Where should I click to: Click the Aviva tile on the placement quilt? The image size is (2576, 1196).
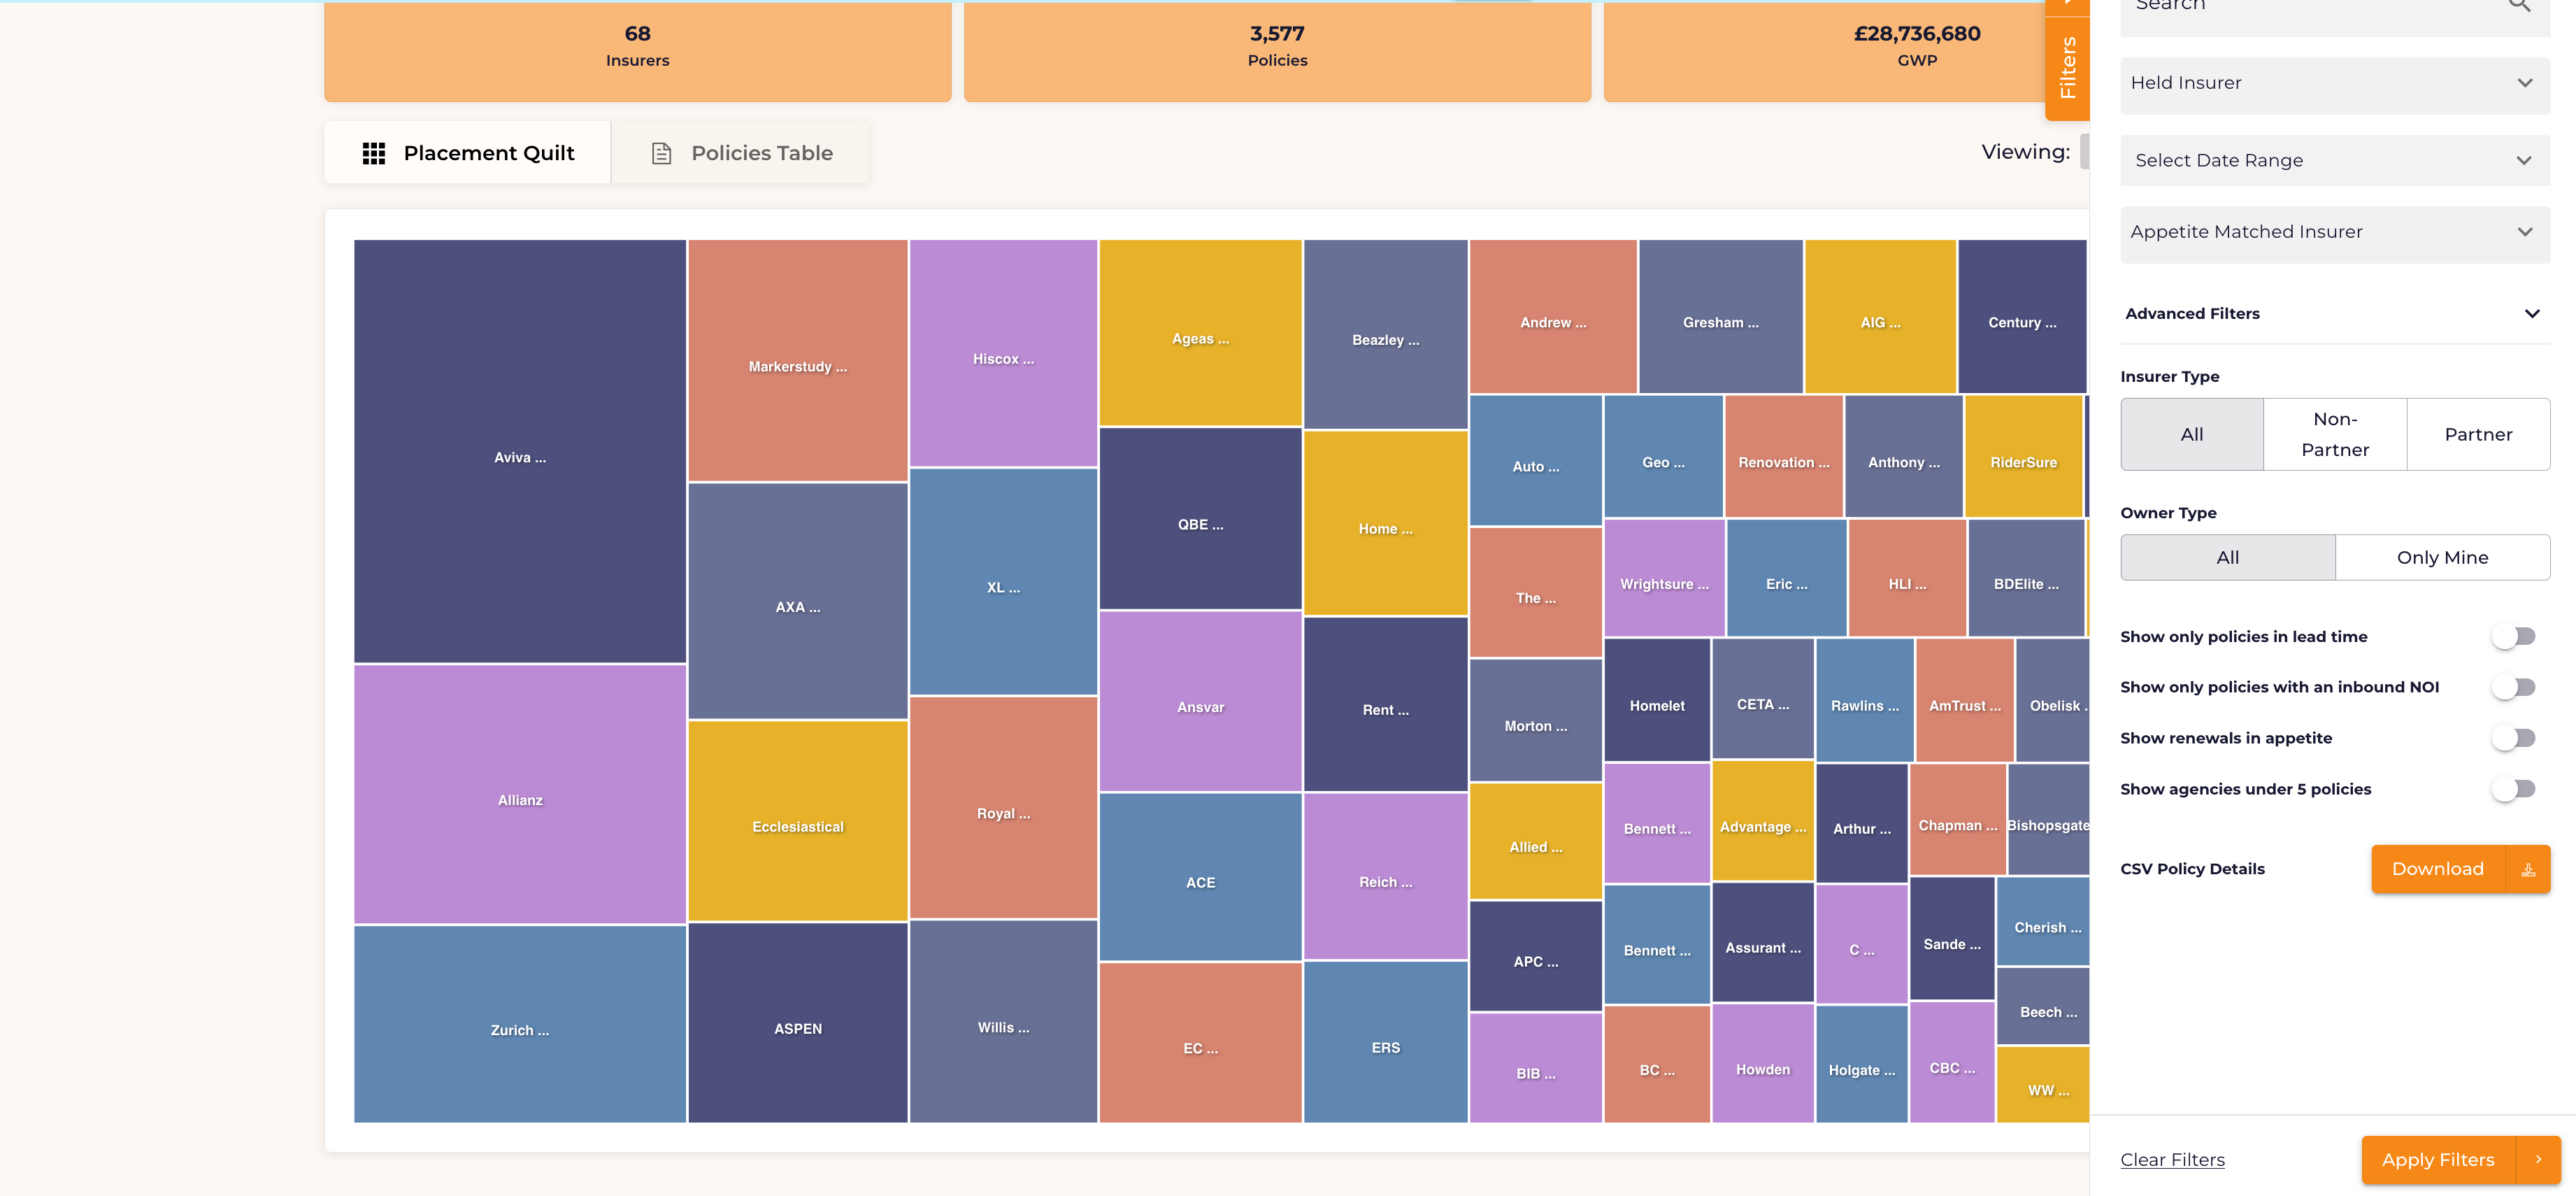517,455
